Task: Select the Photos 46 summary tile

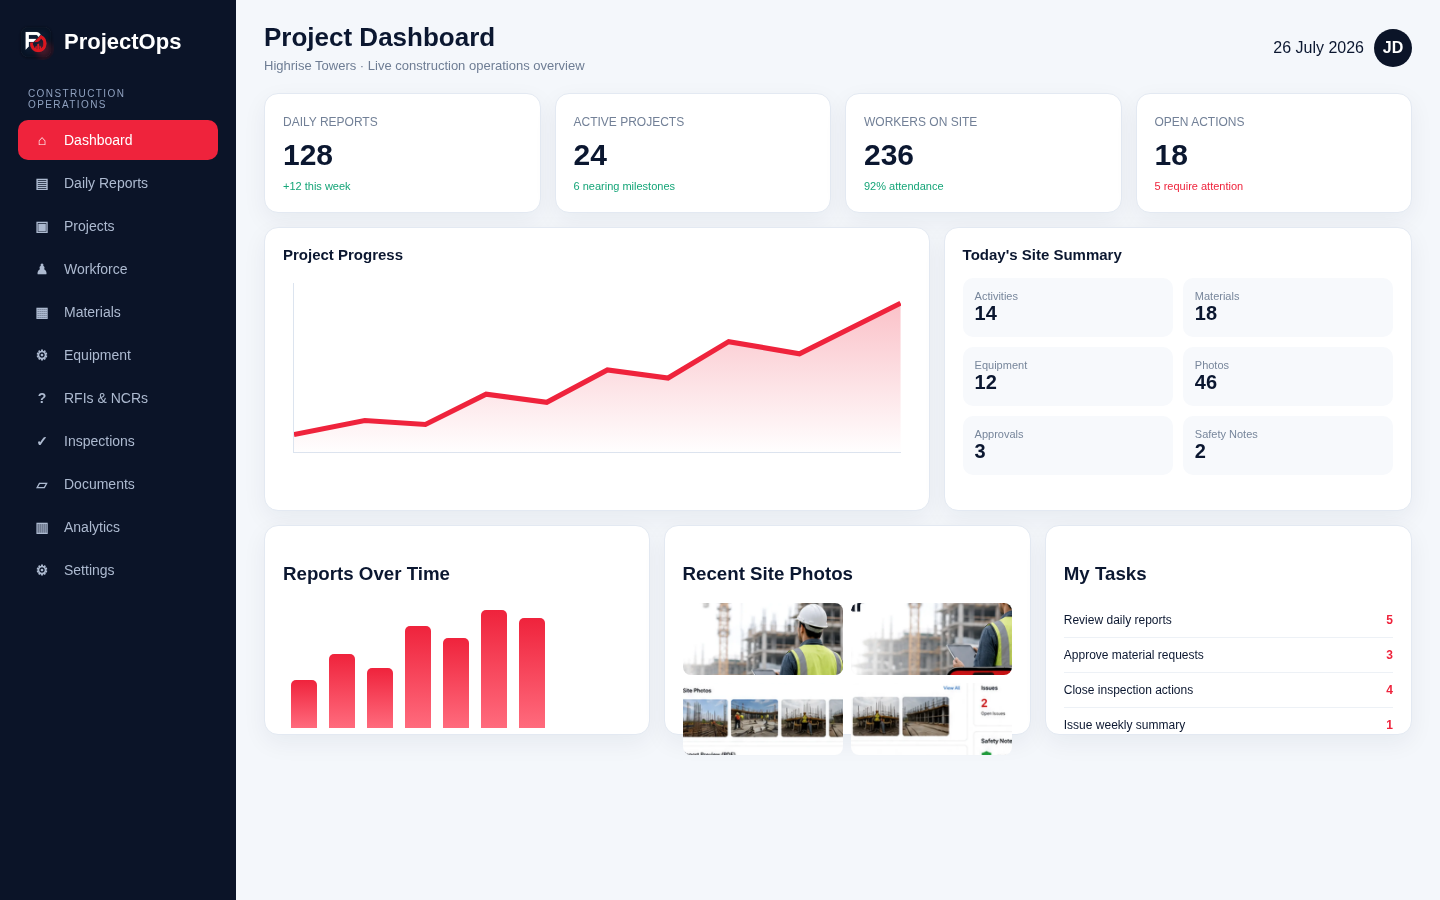Action: tap(1287, 376)
